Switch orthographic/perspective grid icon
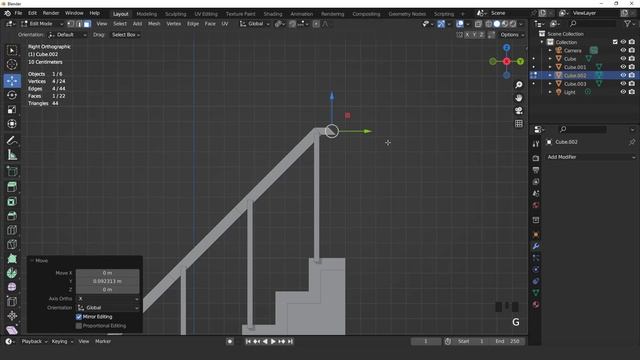 [519, 123]
